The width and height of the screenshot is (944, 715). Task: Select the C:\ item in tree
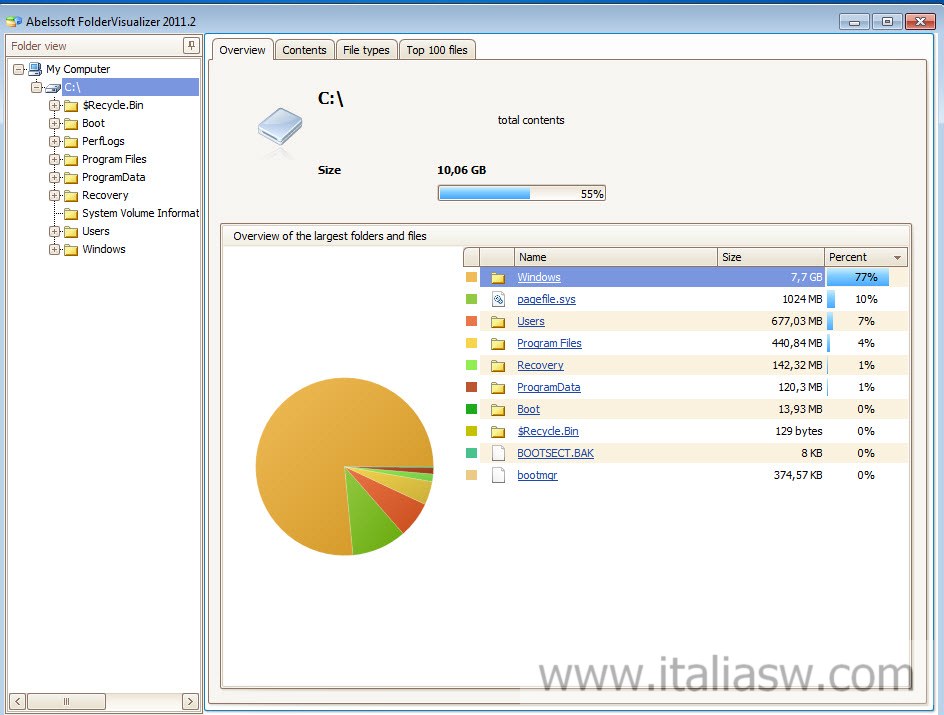130,87
